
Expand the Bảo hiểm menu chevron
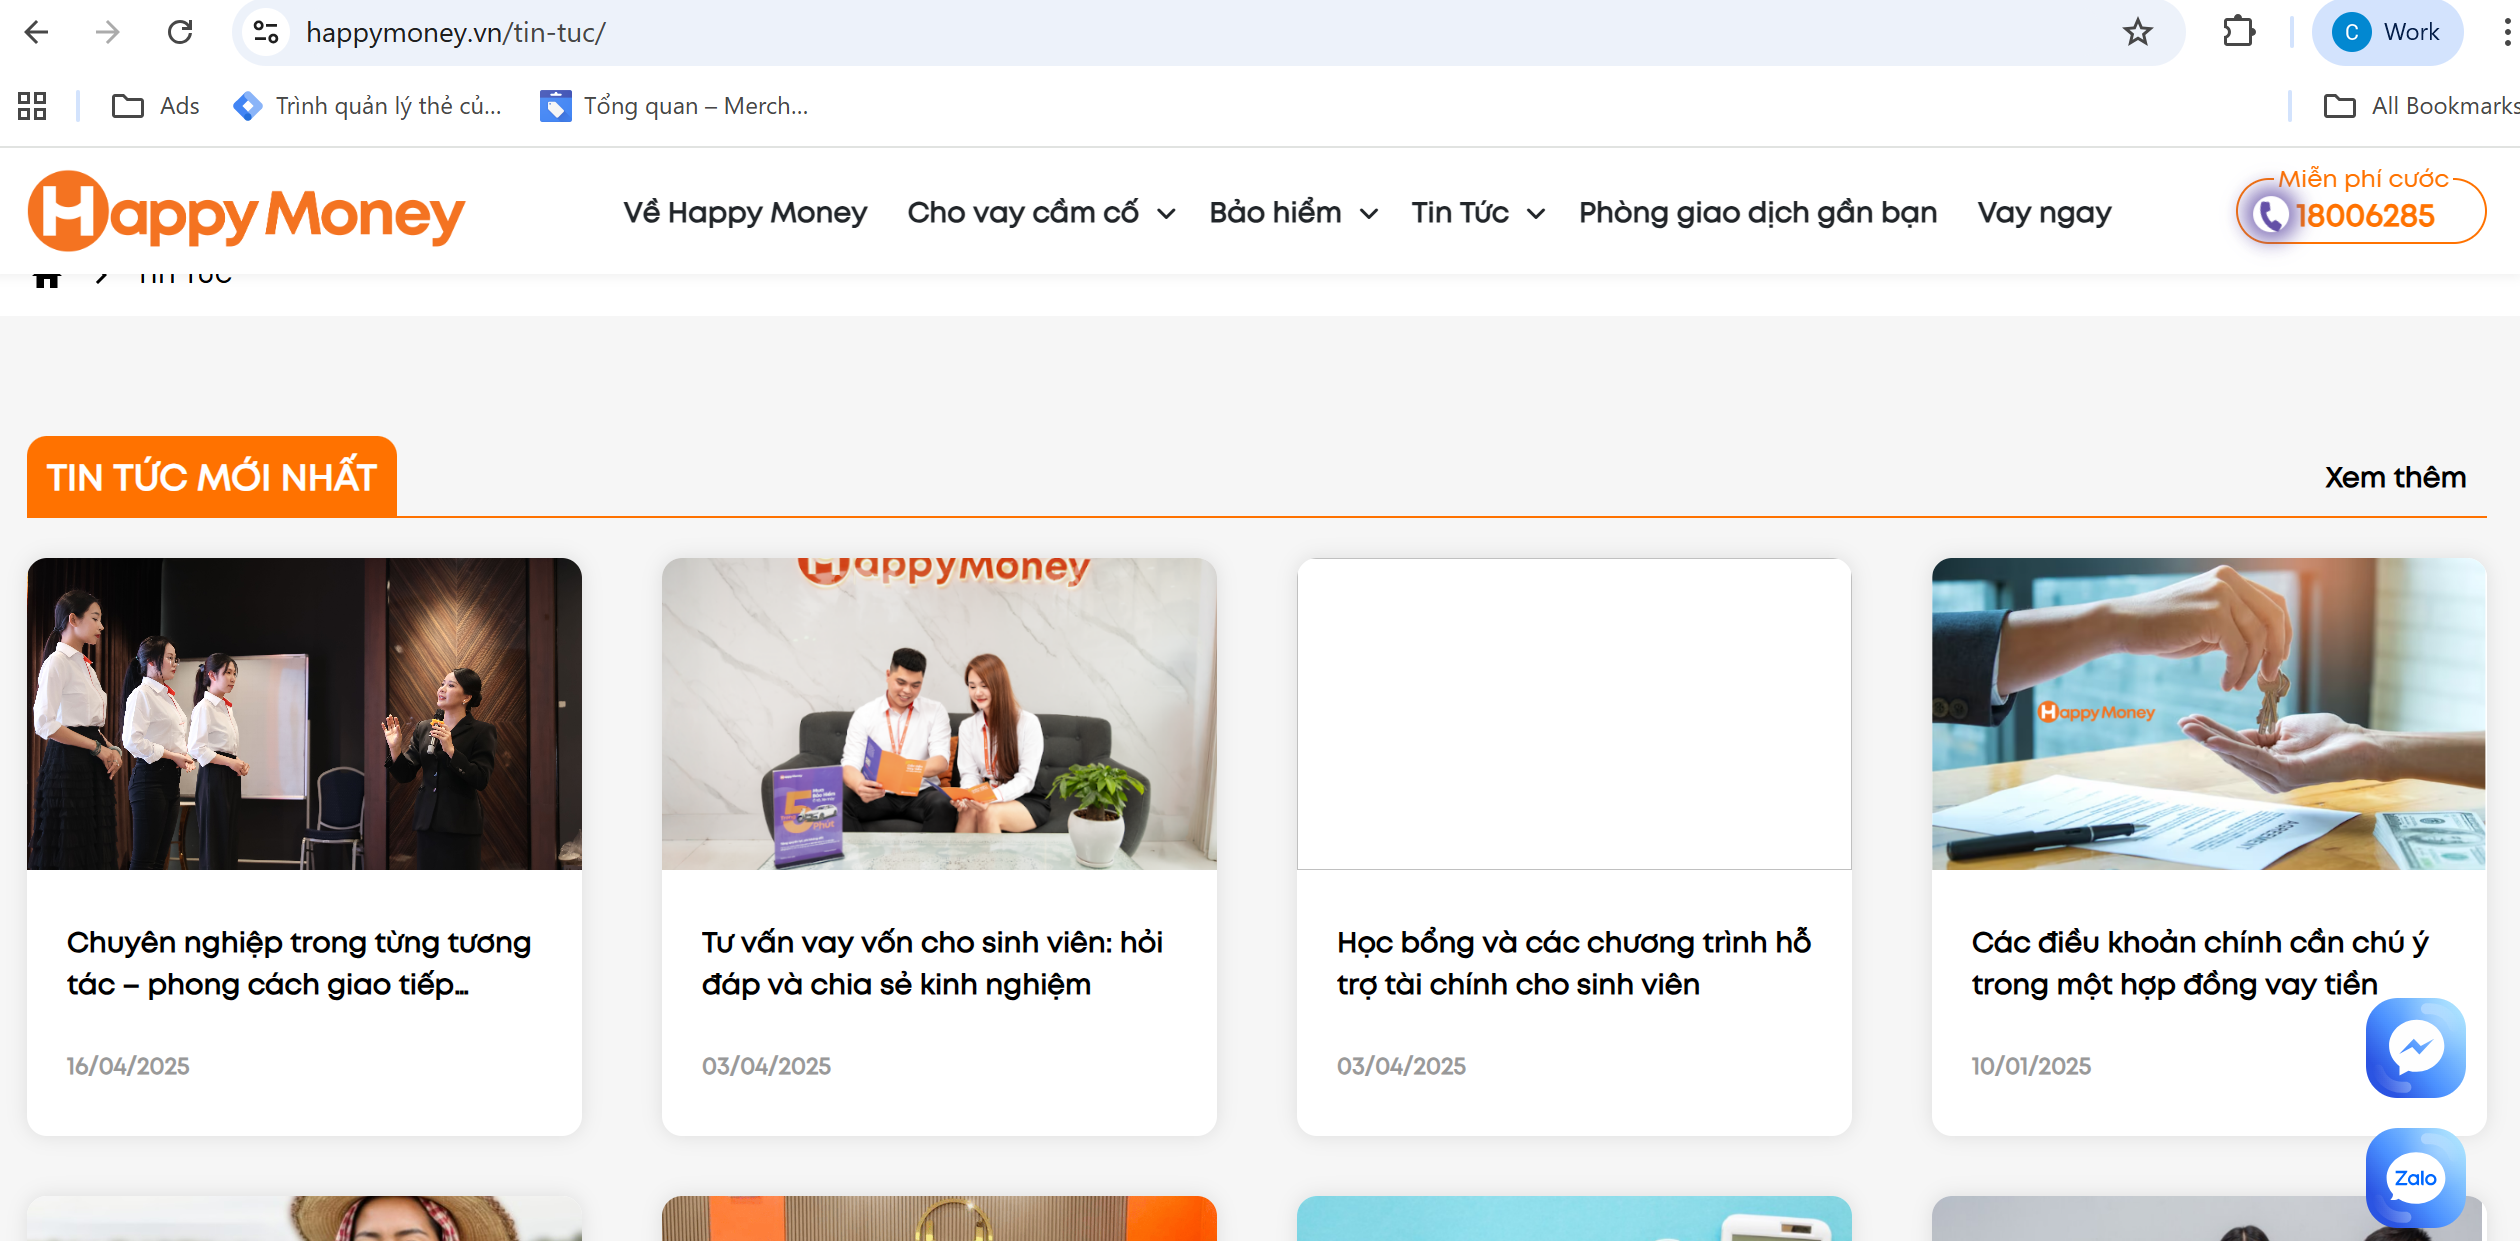(x=1369, y=213)
